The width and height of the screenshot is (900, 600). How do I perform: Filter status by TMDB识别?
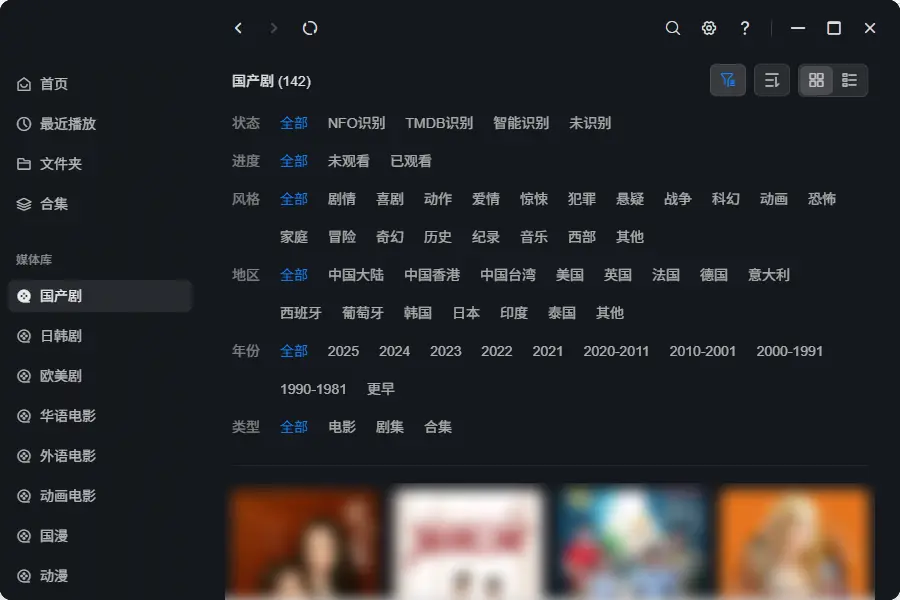tap(439, 123)
